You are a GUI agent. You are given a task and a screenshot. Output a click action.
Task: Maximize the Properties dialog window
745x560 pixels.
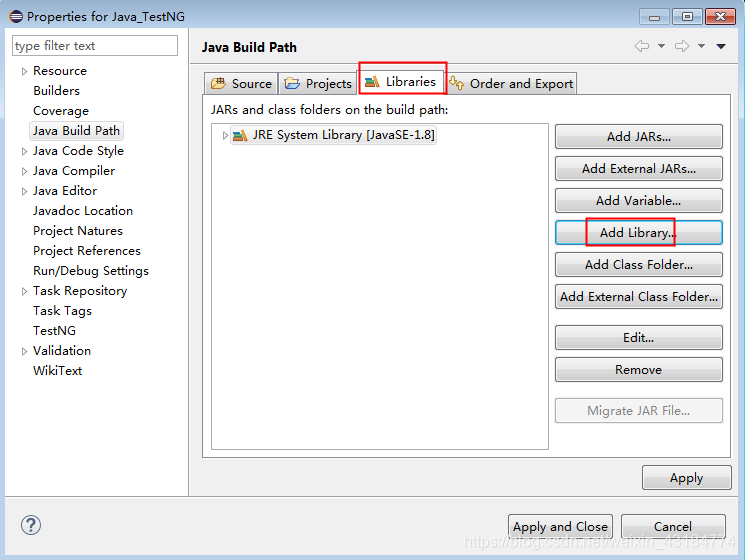click(688, 17)
